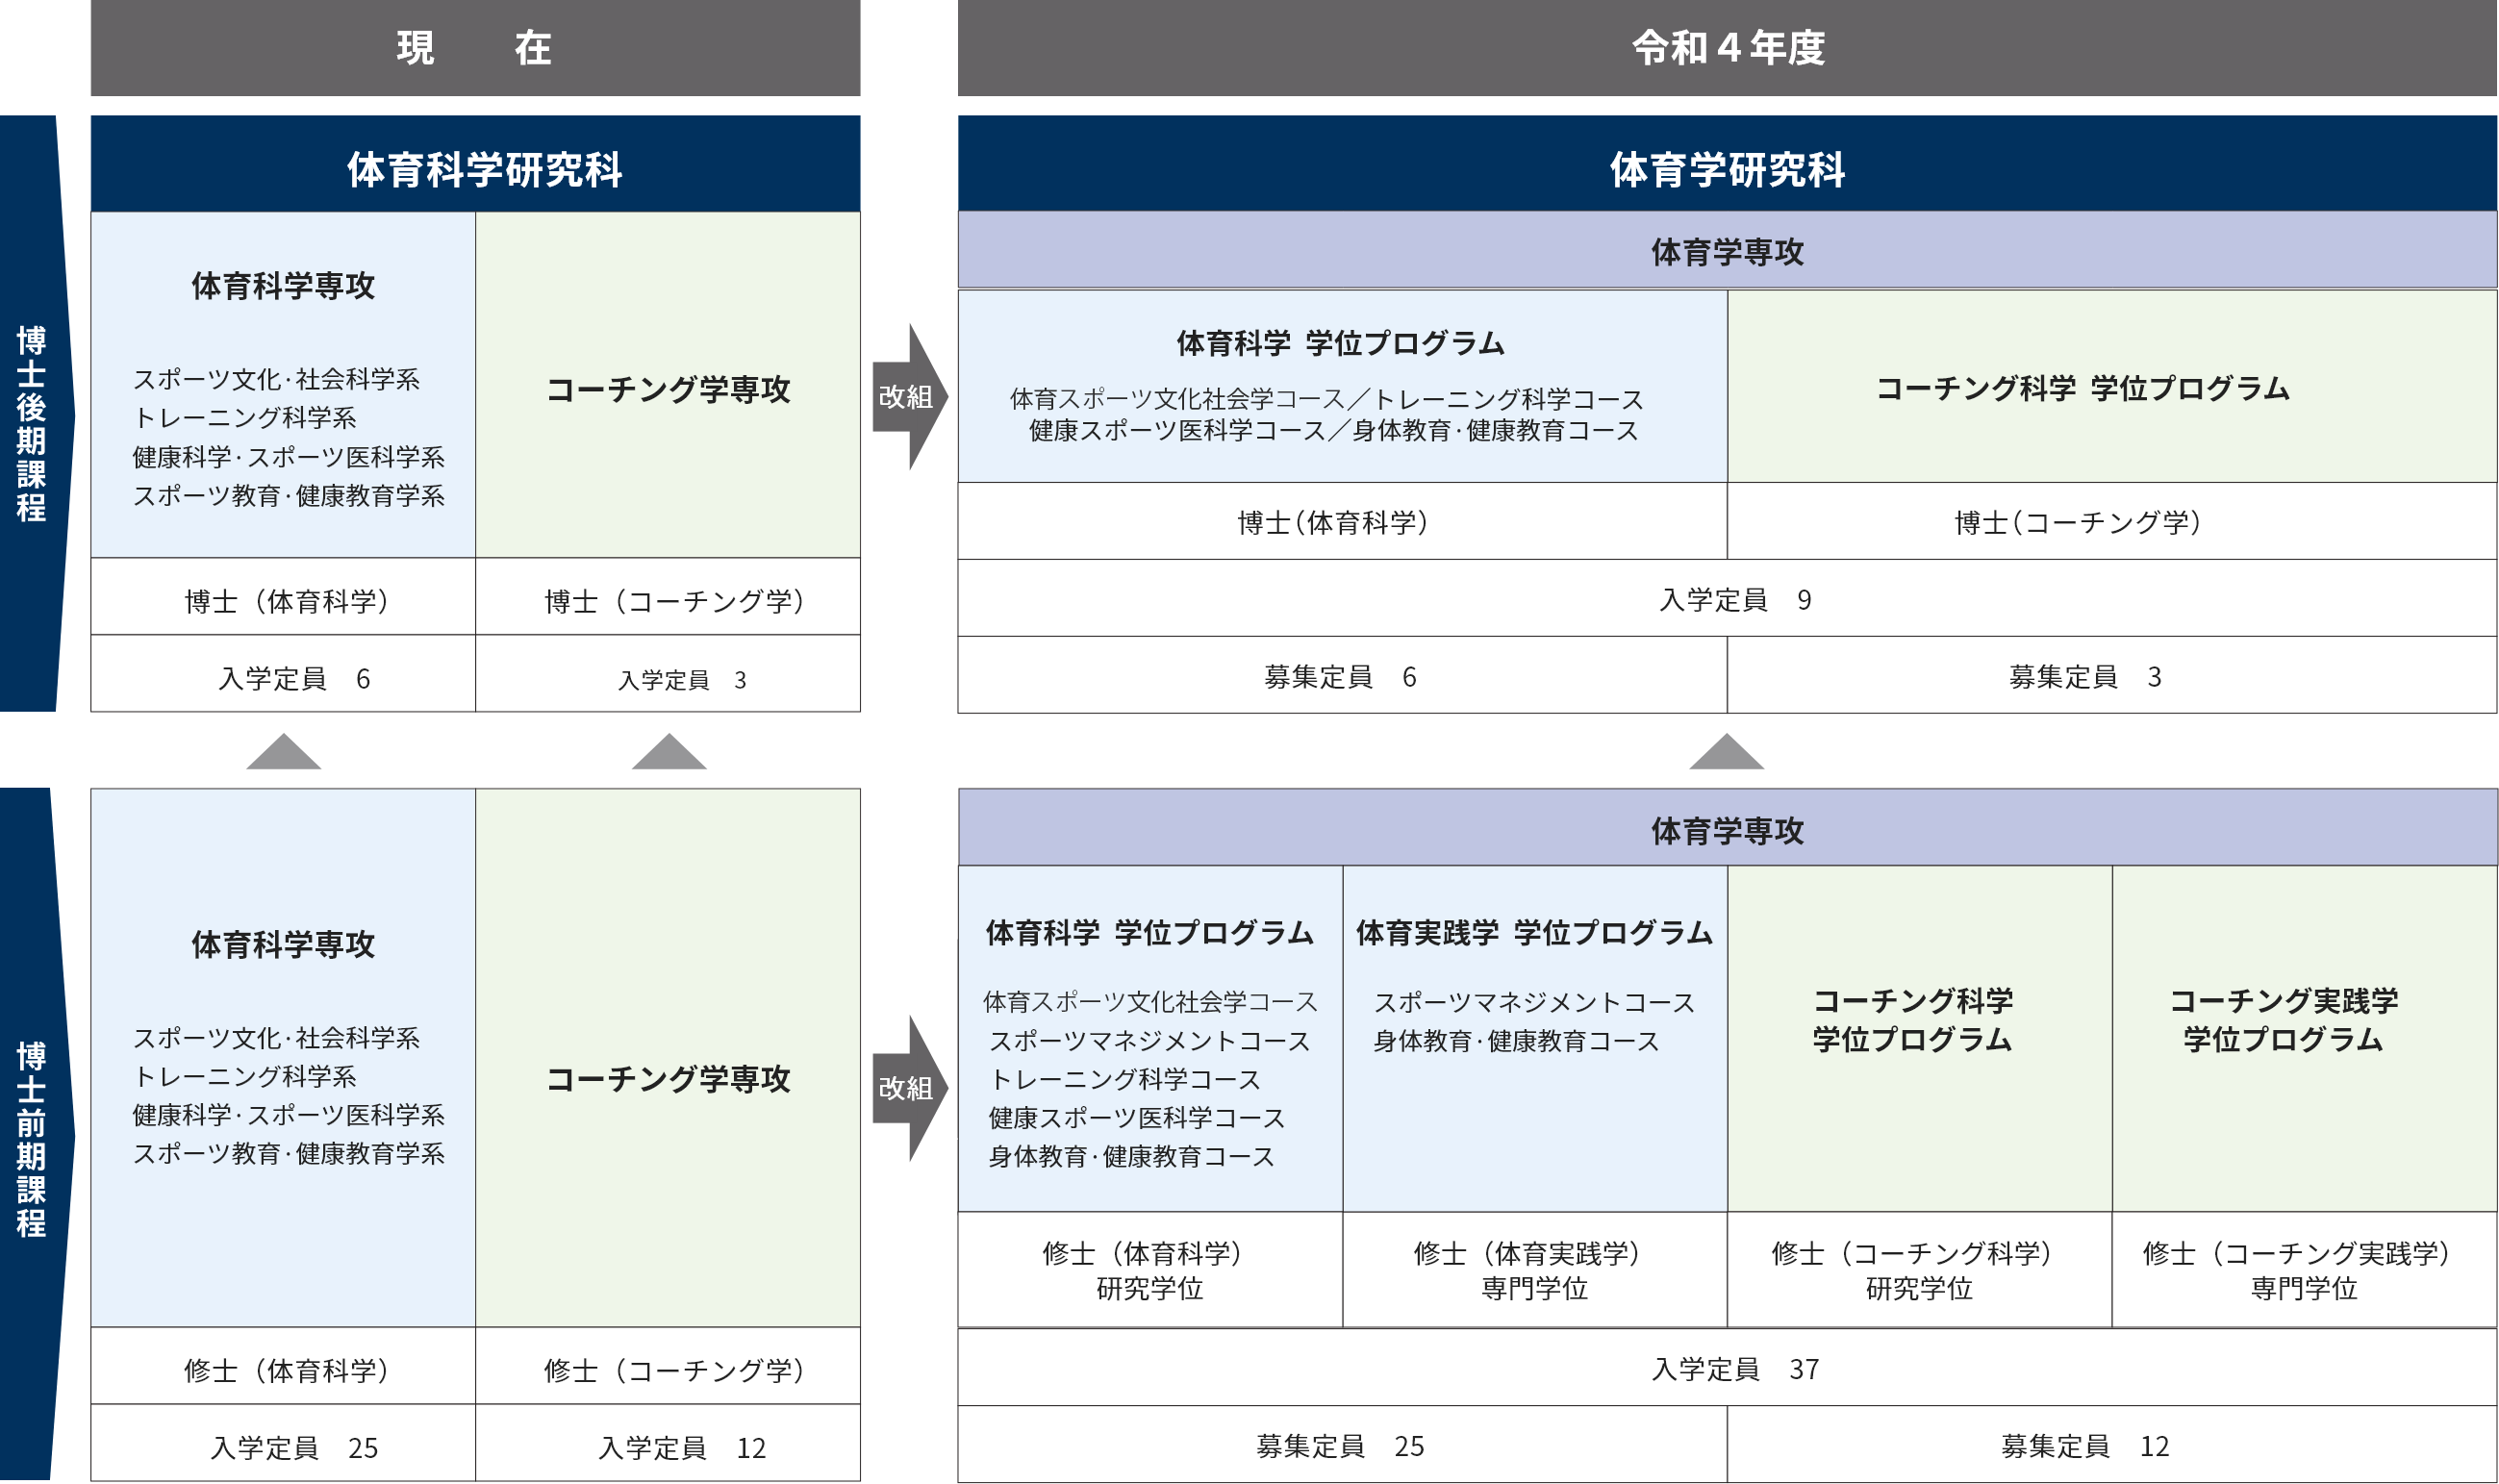Click コーチング学専攻 box above 入学定員 12
The image size is (2499, 1484).
click(x=668, y=1058)
